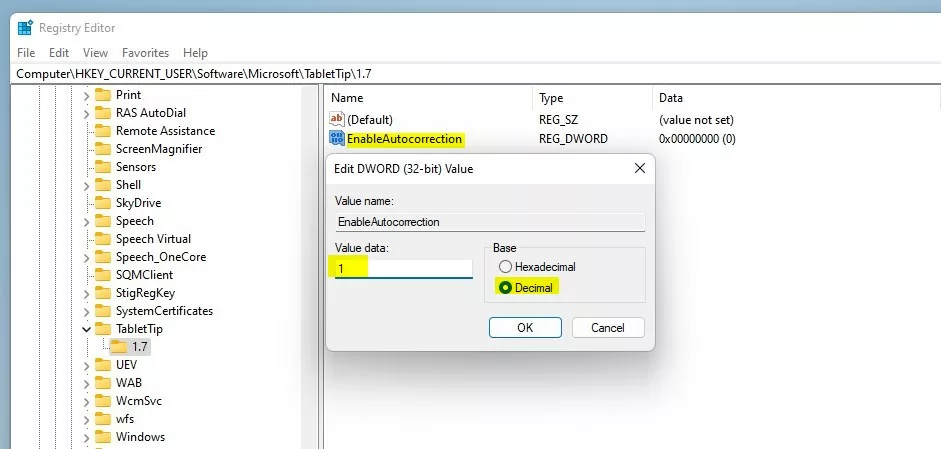Expand the Print key
Screen dimensions: 941x449
(86, 95)
